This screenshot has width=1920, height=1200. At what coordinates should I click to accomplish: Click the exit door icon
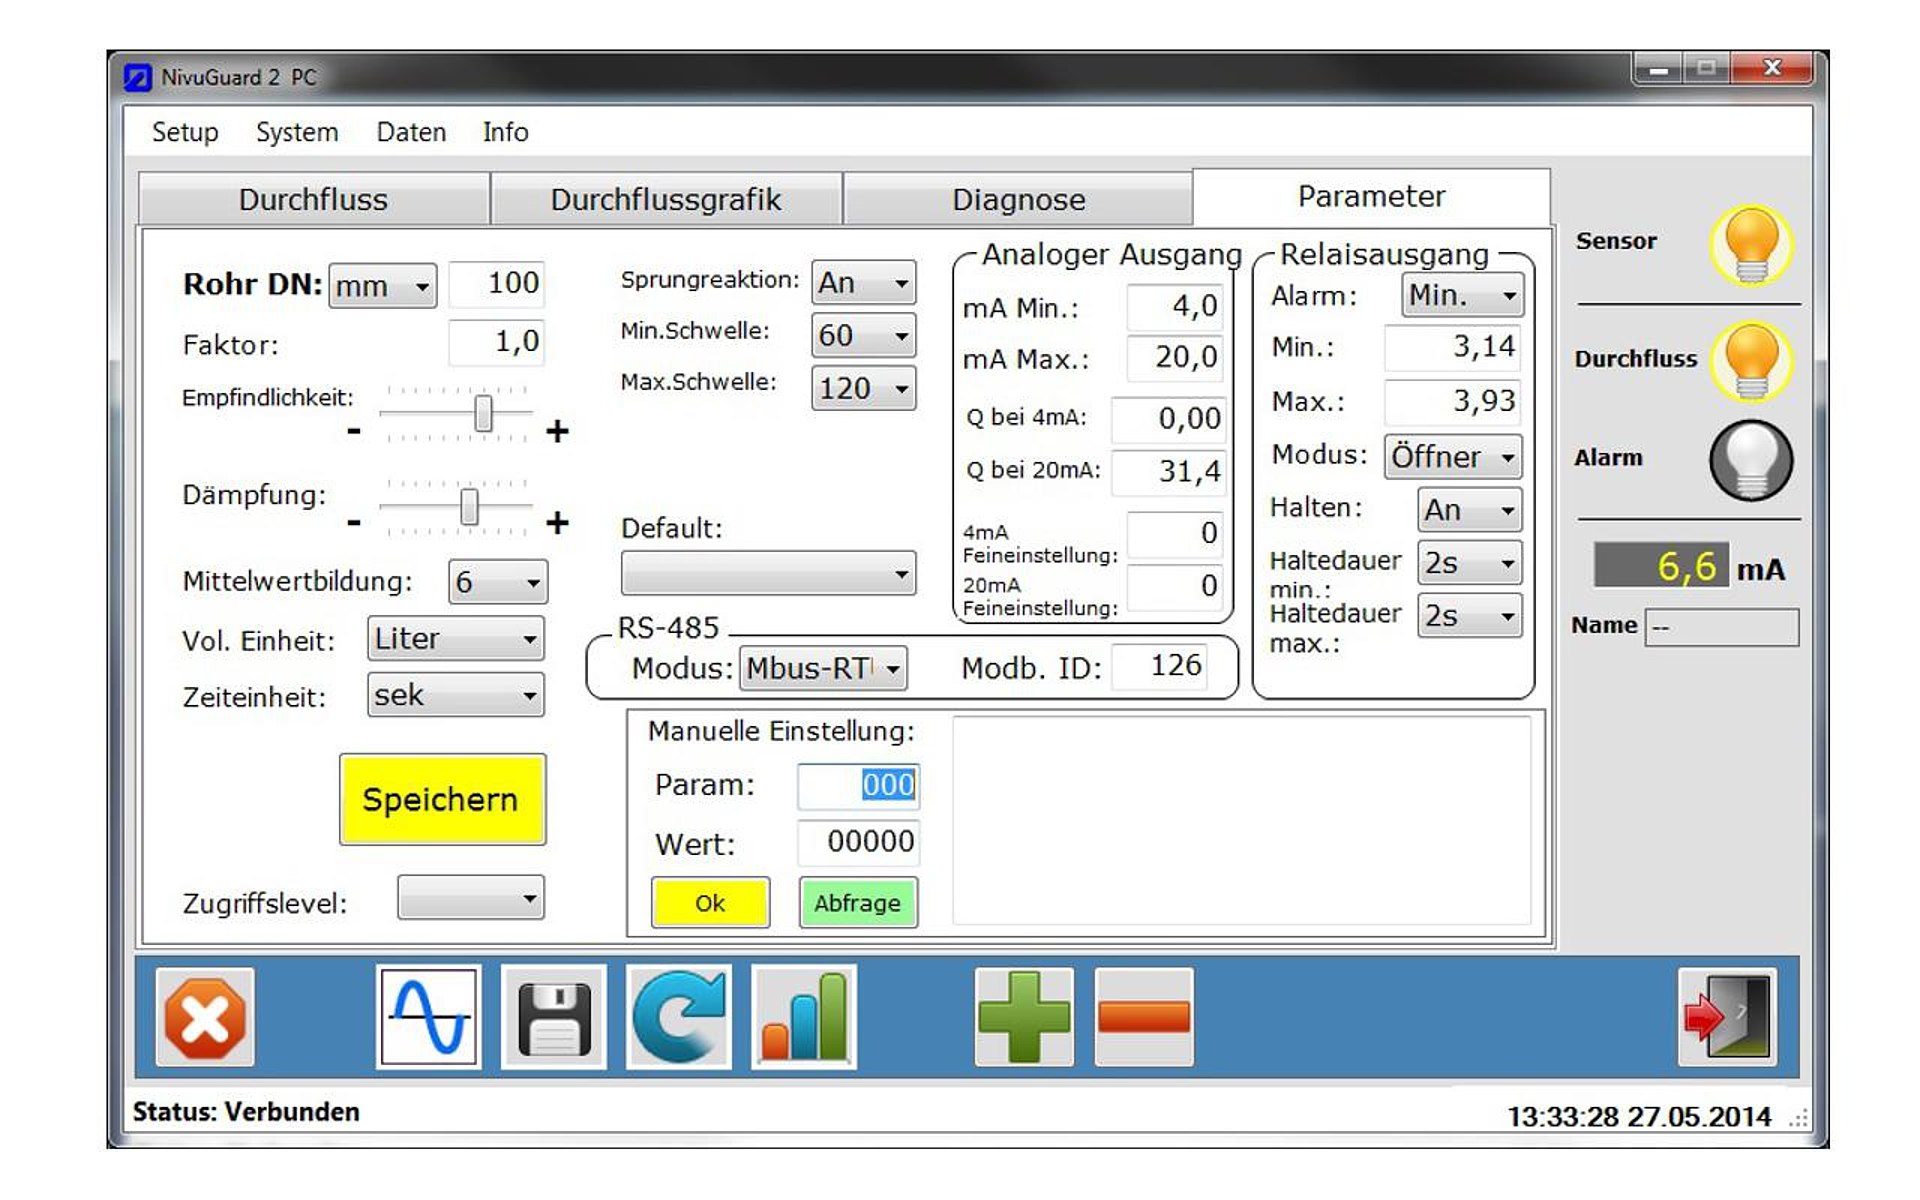(1728, 1017)
